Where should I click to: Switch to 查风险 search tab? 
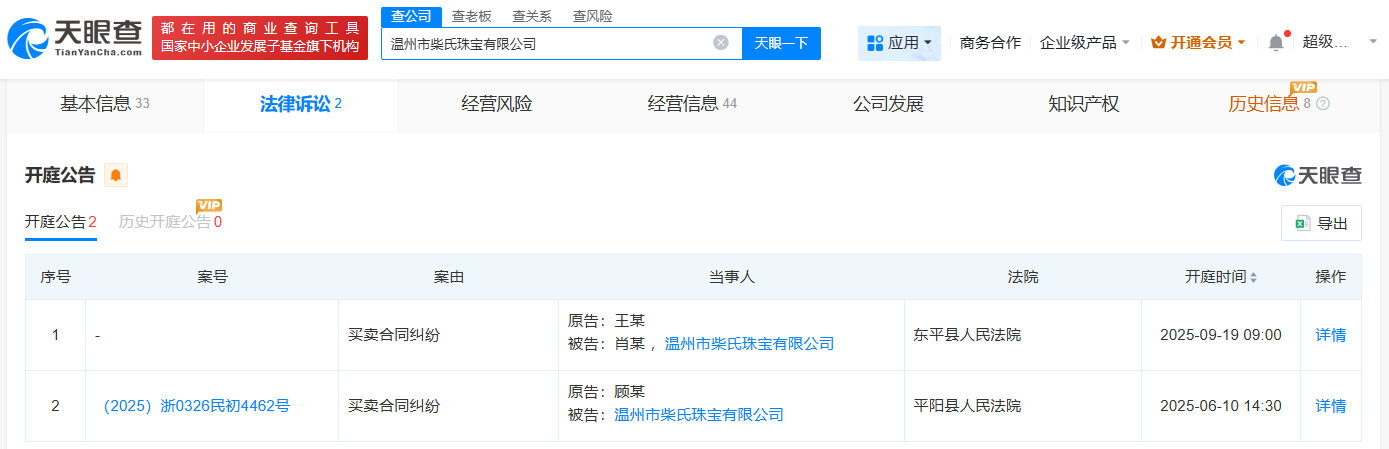click(593, 16)
